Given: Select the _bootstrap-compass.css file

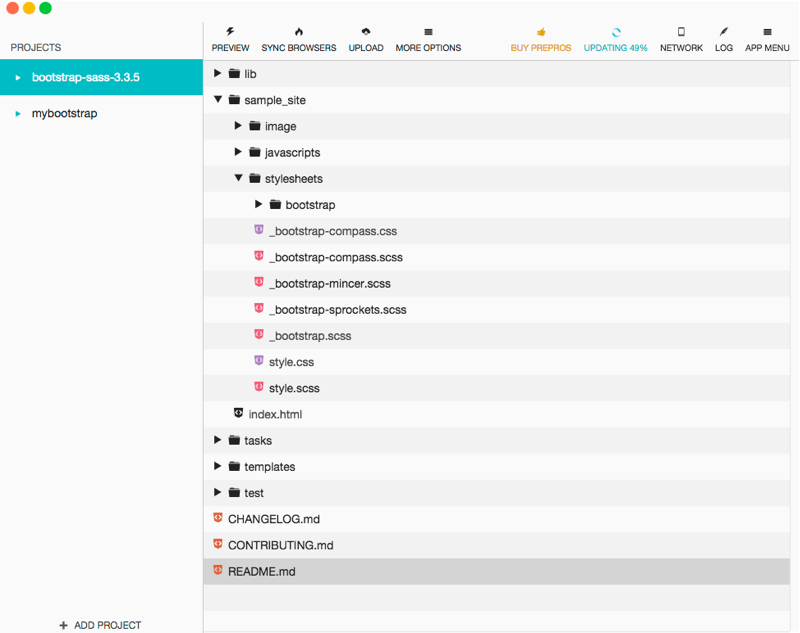Looking at the screenshot, I should [x=497, y=231].
